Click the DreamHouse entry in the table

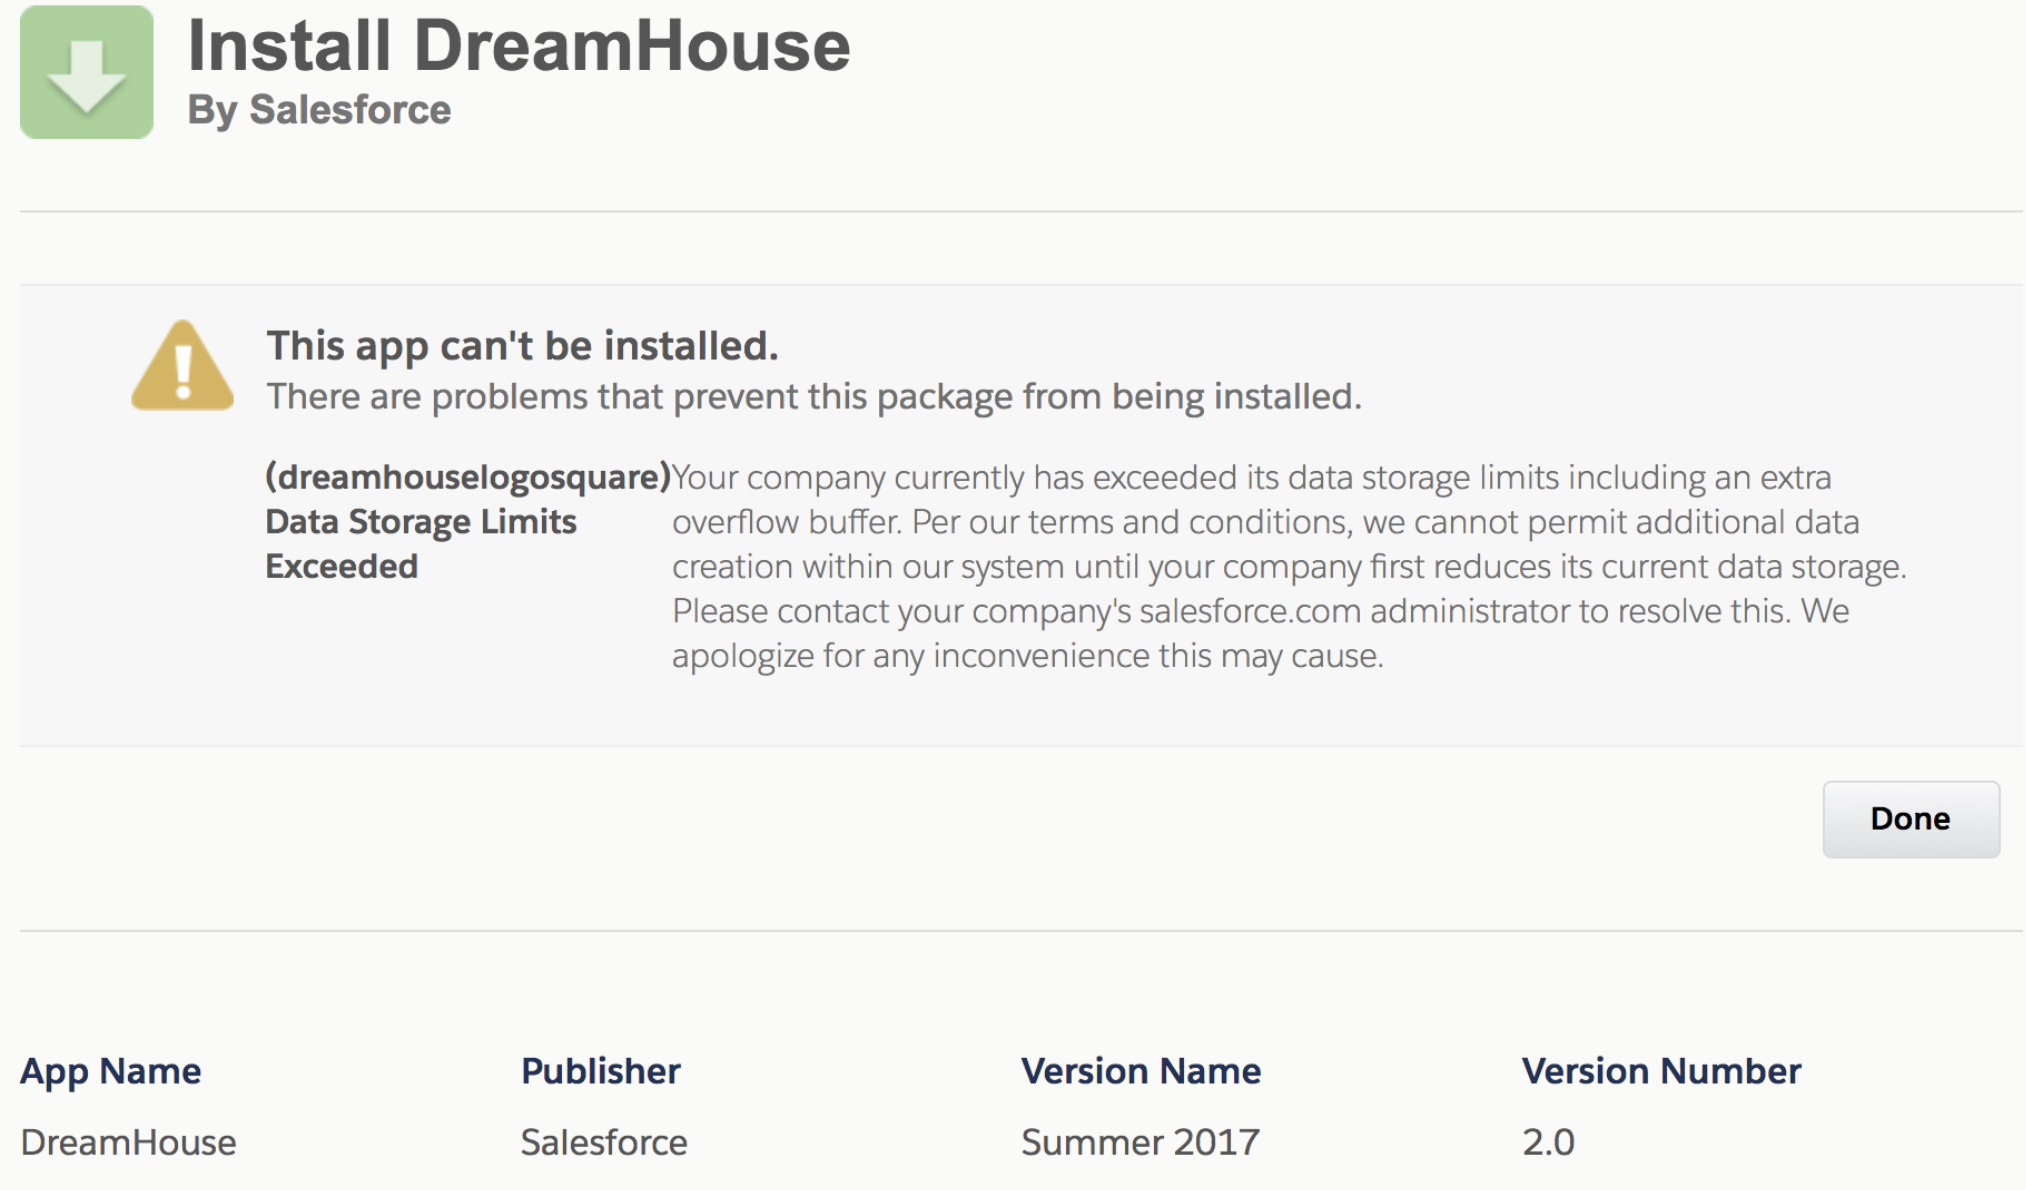[x=131, y=1141]
